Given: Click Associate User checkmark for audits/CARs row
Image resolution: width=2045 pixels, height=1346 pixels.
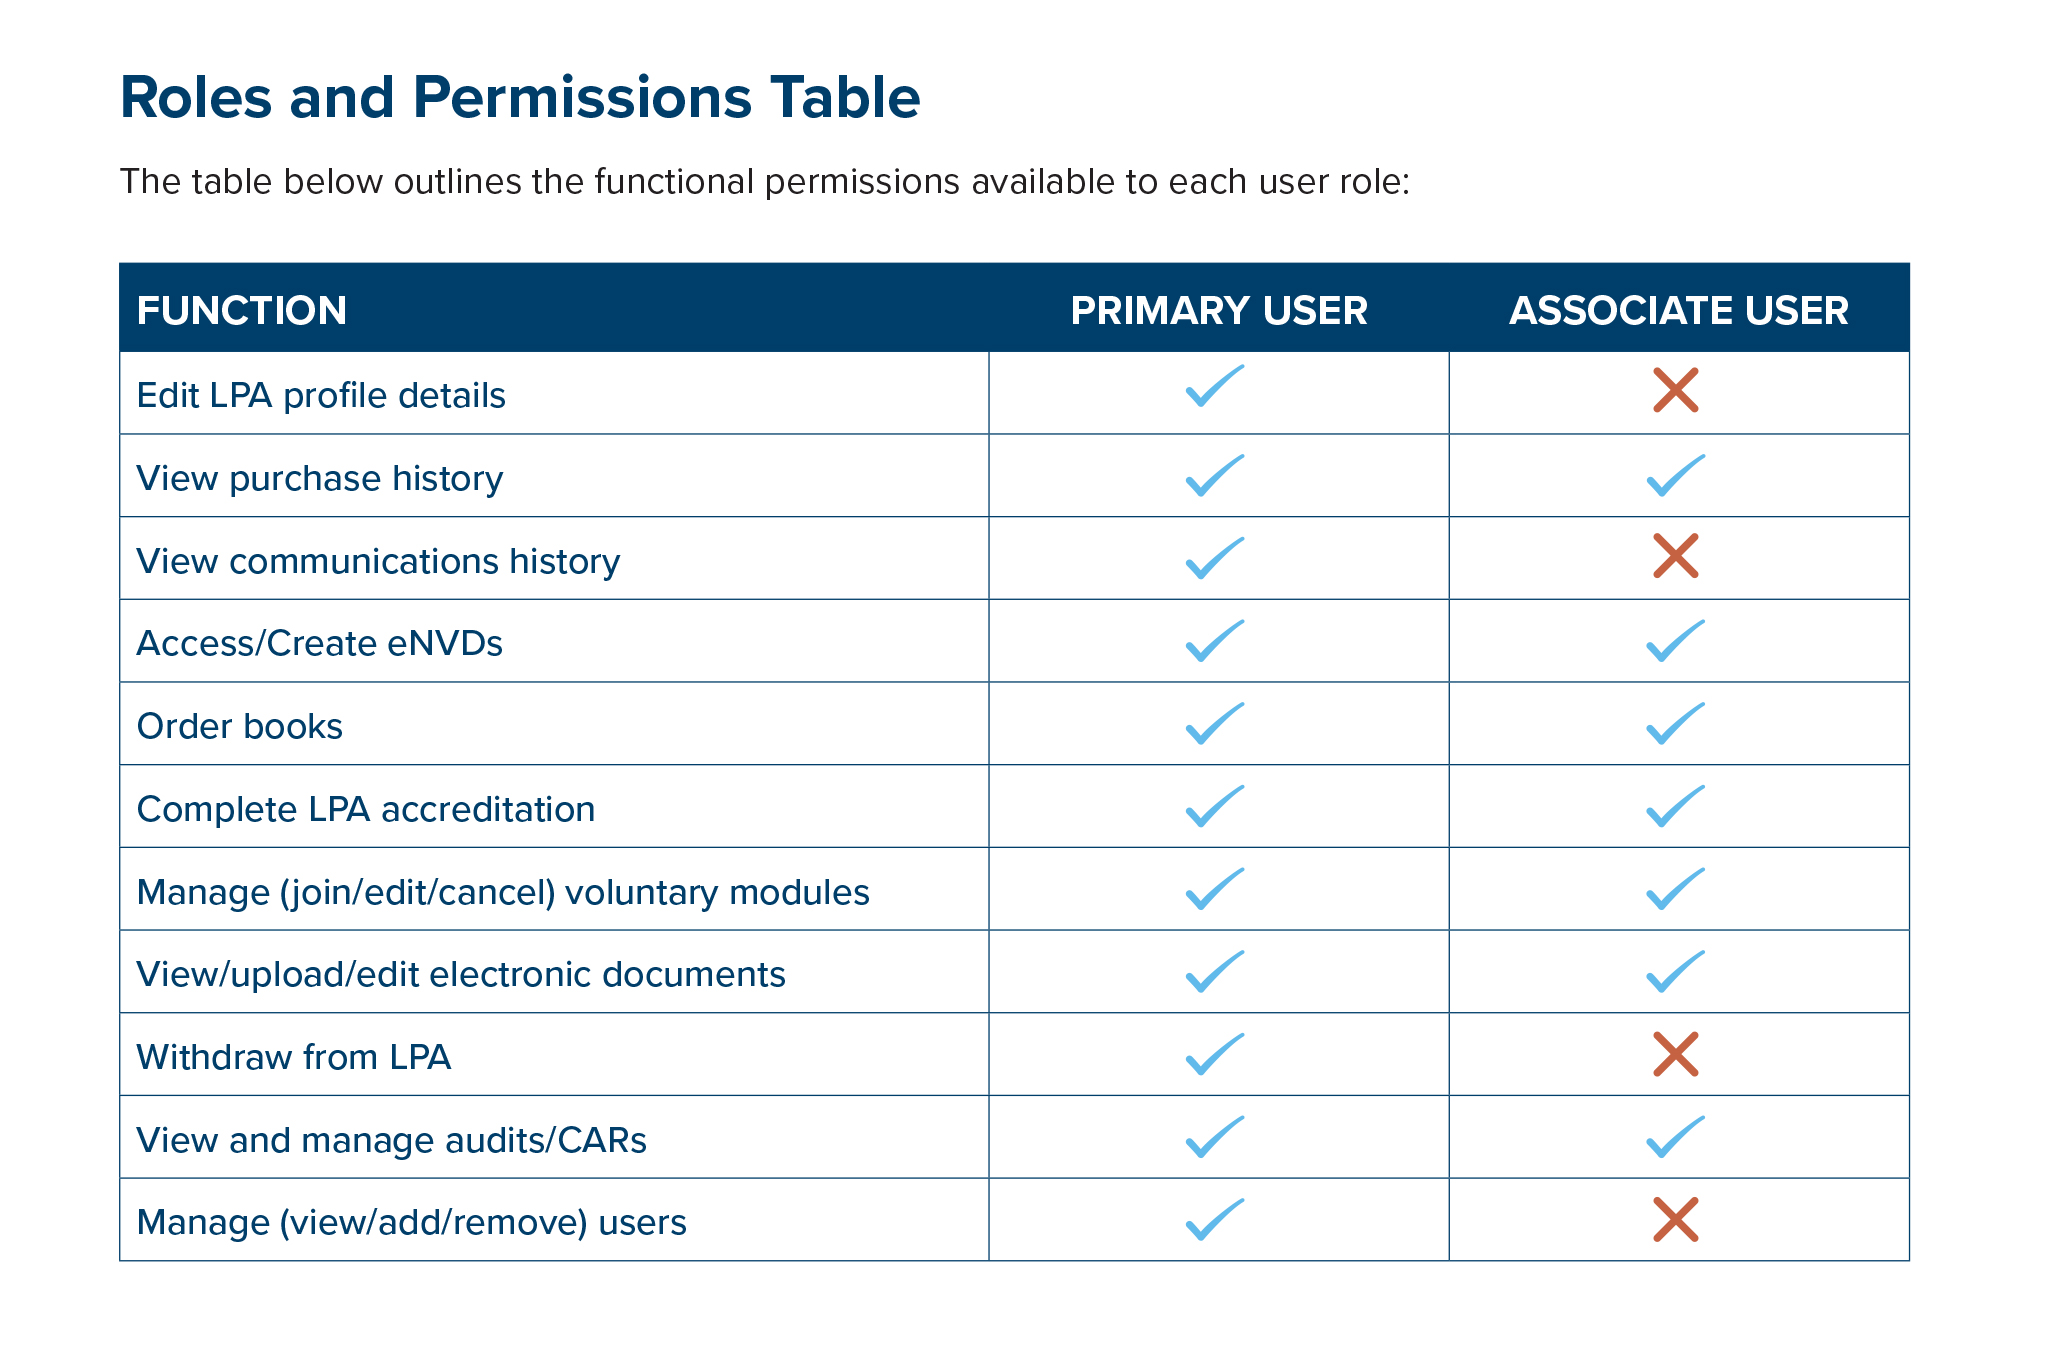Looking at the screenshot, I should click(x=1675, y=1137).
